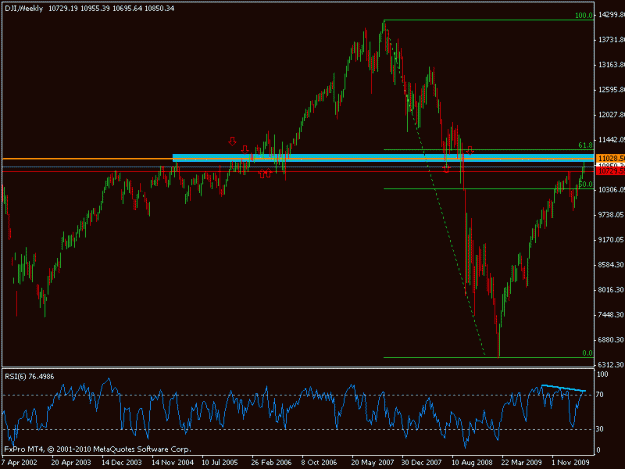Screen dimensions: 625x469
Task: Click the 13731.8 price axis label
Action: (611, 40)
